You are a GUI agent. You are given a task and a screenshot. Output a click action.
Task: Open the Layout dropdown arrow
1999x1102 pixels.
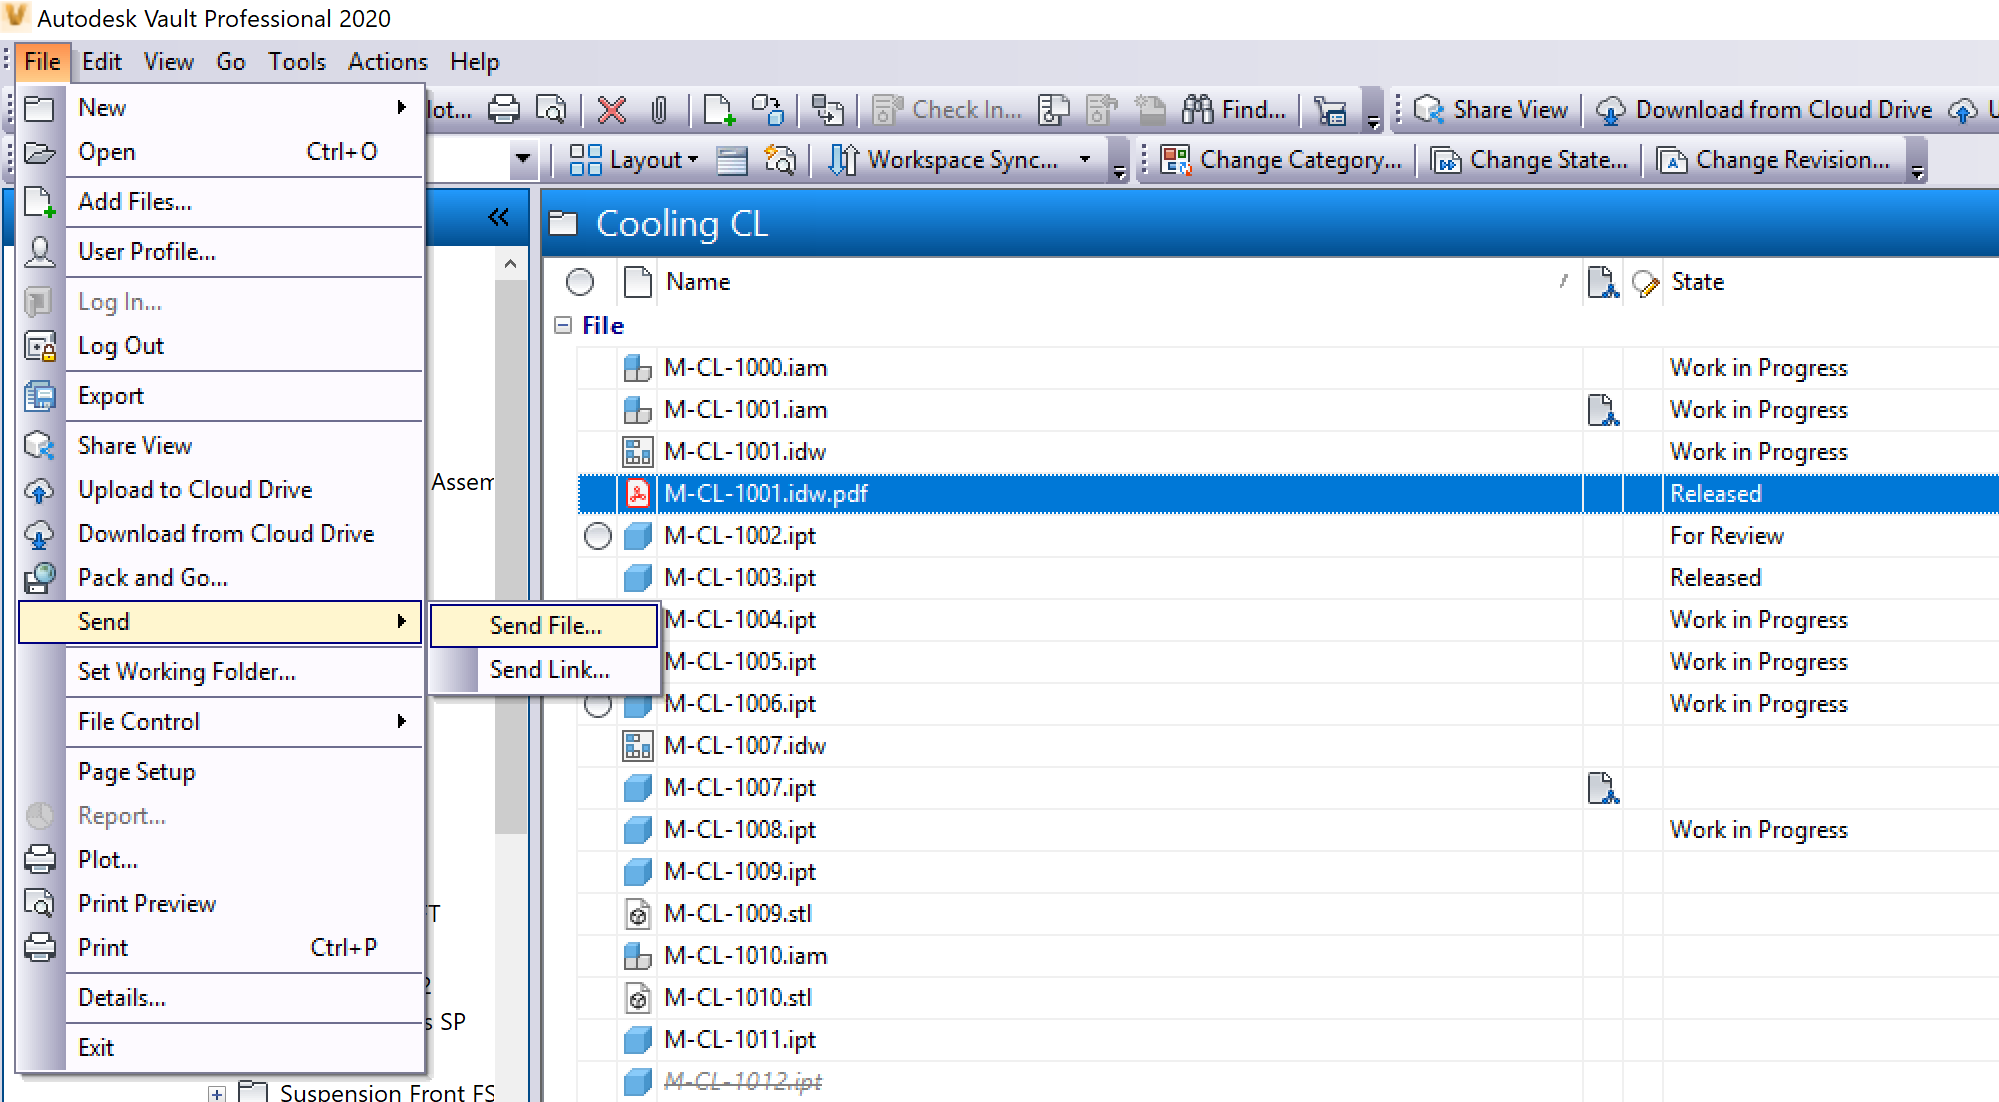(693, 160)
